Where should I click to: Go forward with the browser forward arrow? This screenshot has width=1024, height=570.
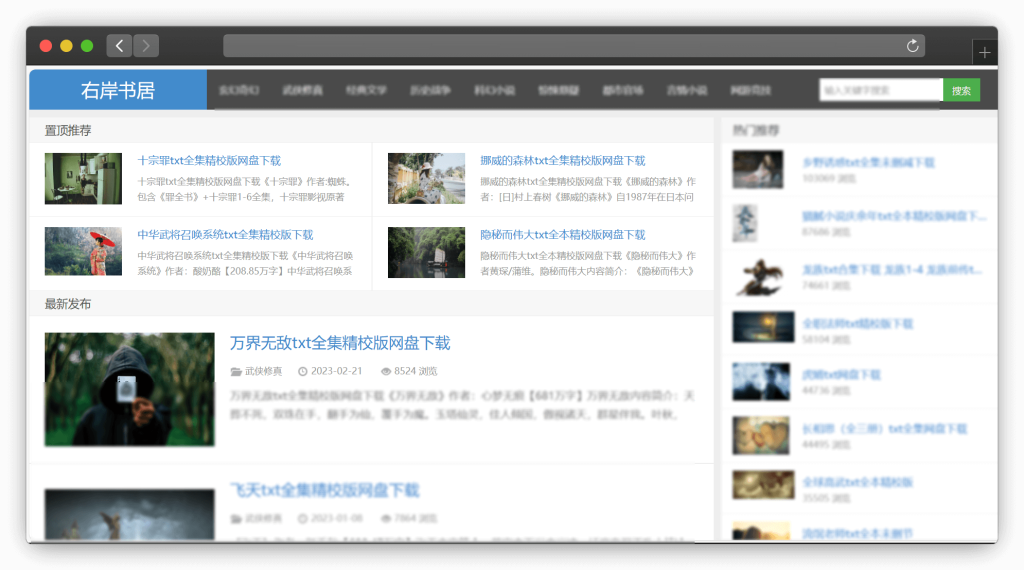tap(146, 46)
